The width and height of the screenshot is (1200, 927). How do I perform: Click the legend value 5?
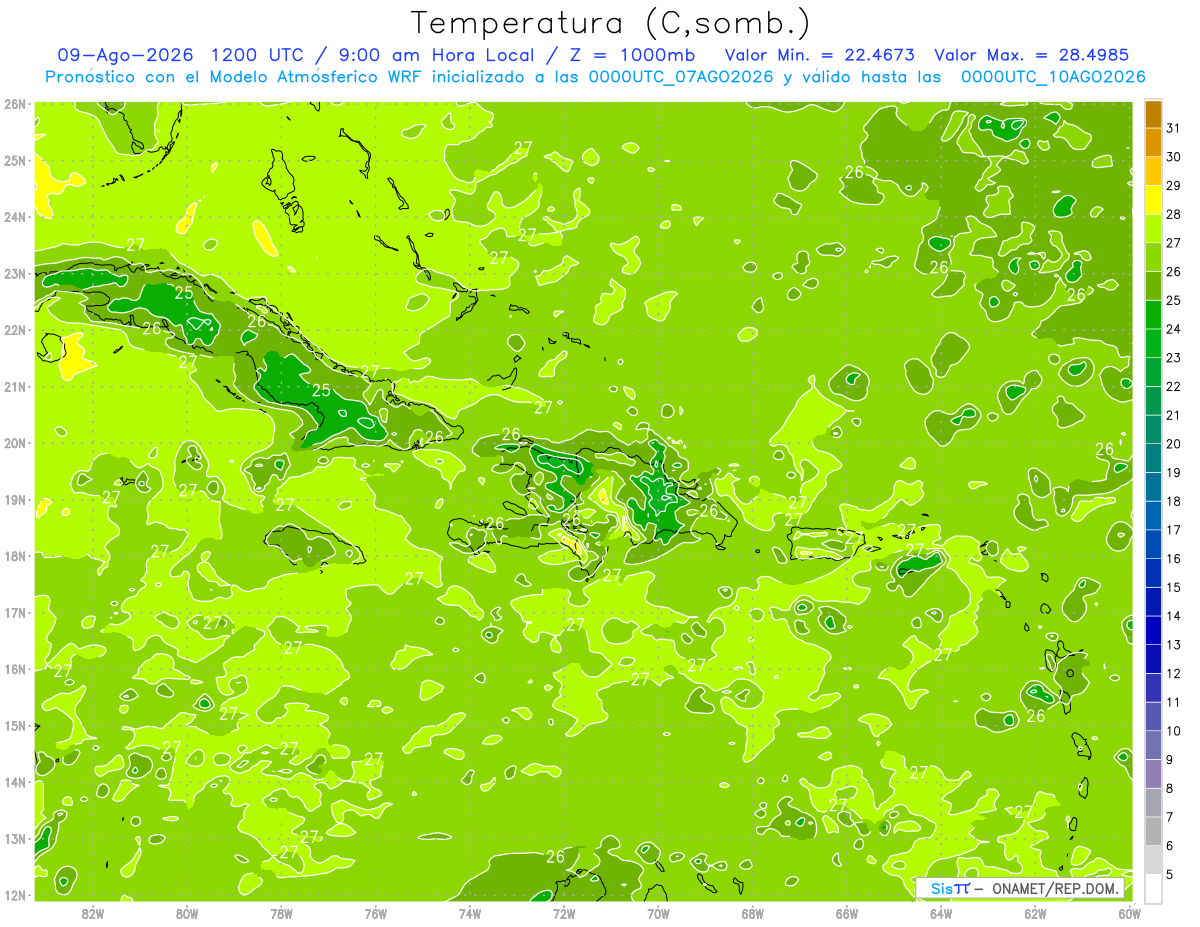[x=1170, y=874]
